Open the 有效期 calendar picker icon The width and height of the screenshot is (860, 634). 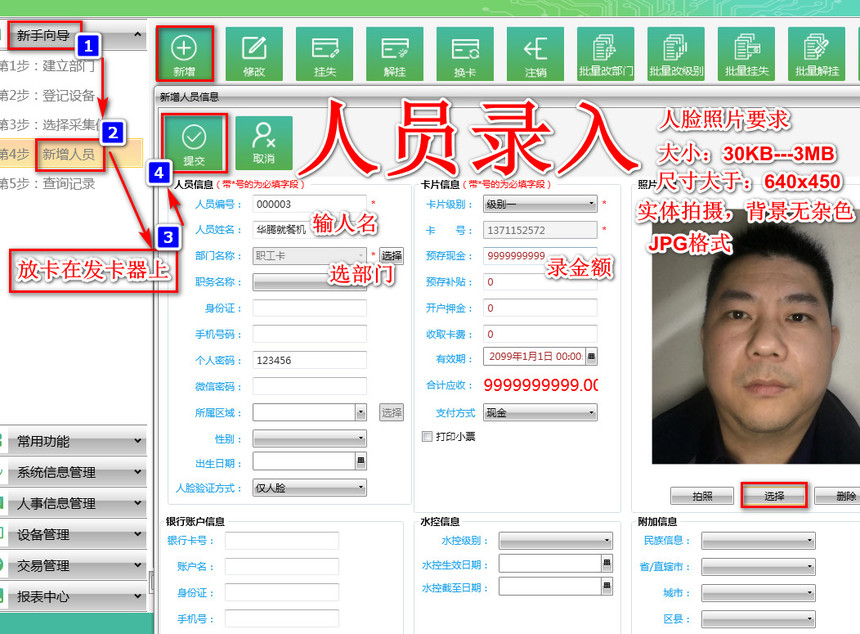pos(591,356)
